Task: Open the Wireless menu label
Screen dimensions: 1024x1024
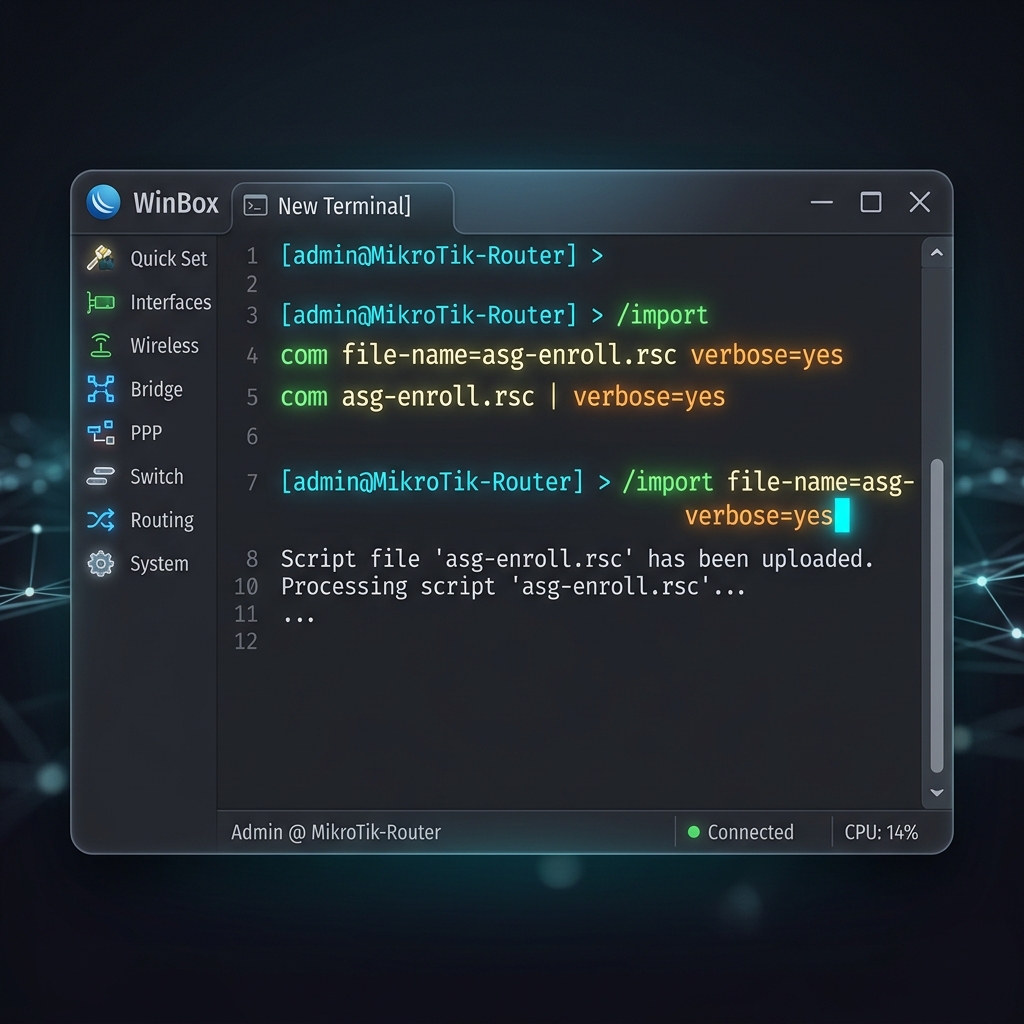Action: click(x=164, y=345)
